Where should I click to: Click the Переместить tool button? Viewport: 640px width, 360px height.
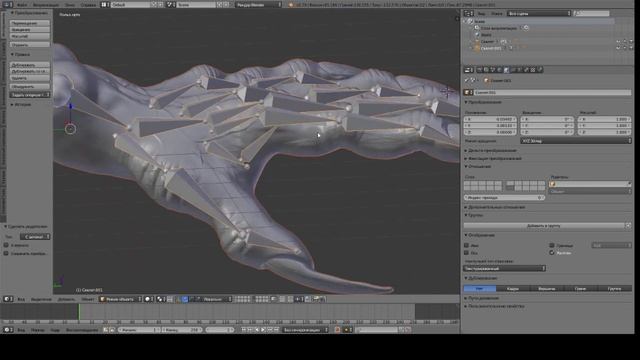pyautogui.click(x=30, y=23)
